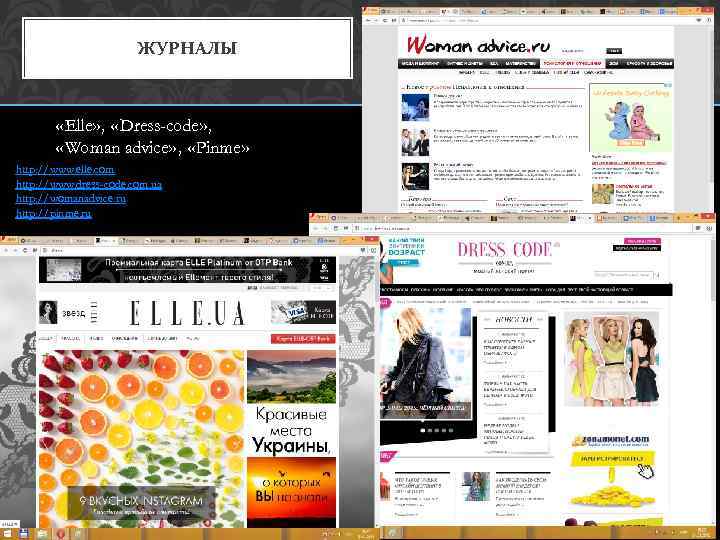Screen dimensions: 720x540
Task: Open the three models photo on Dress Code
Action: pos(611,359)
